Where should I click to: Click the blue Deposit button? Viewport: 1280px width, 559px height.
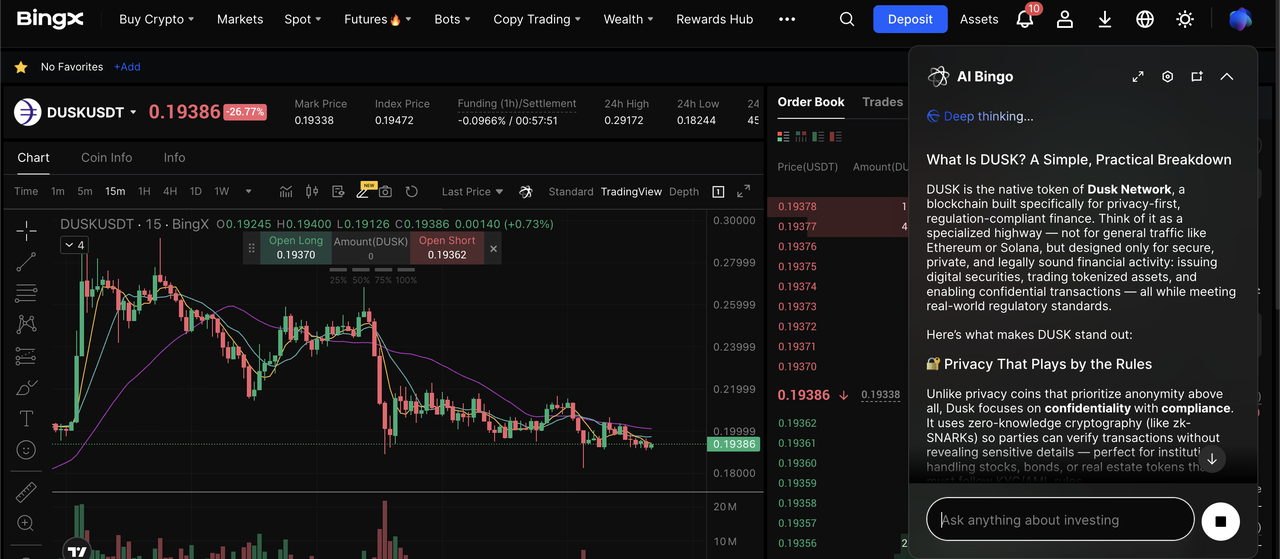(x=909, y=19)
